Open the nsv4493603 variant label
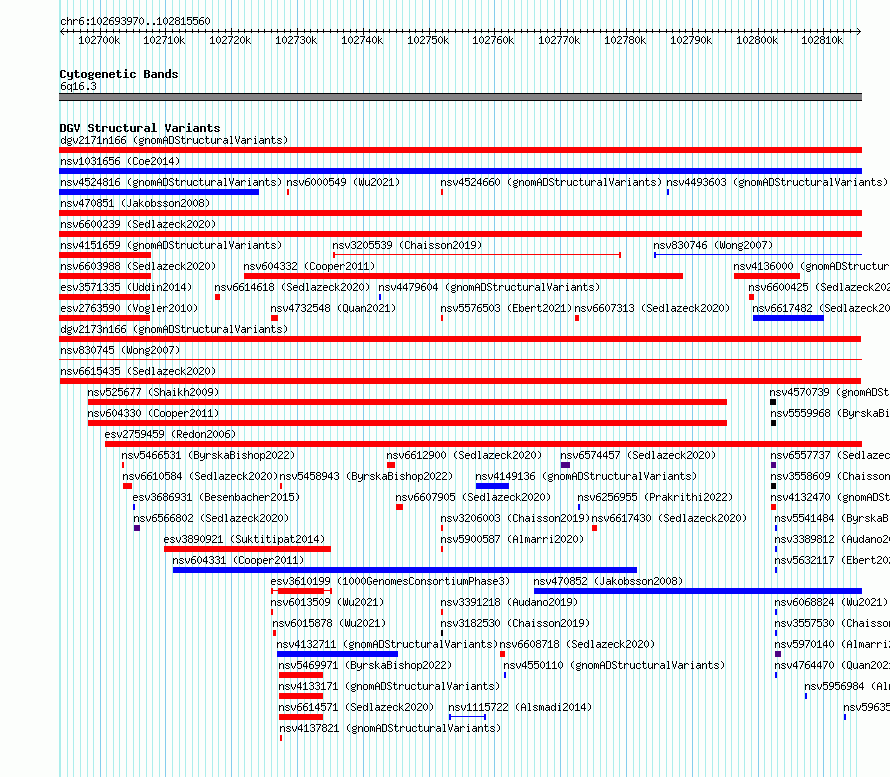Screen dimensions: 890x777 [776, 182]
